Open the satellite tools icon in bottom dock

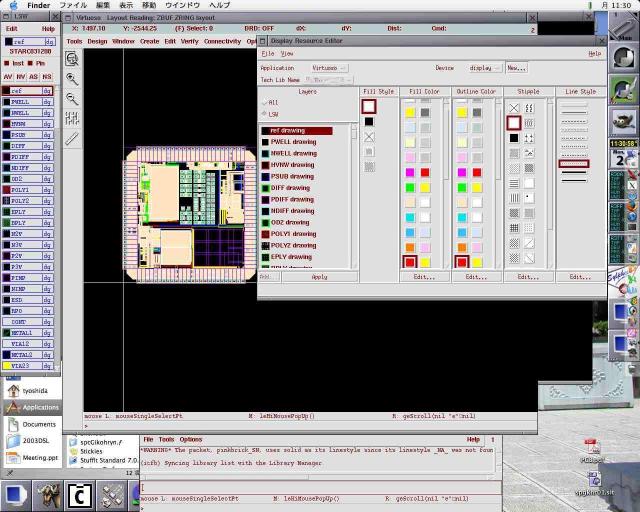[x=112, y=495]
